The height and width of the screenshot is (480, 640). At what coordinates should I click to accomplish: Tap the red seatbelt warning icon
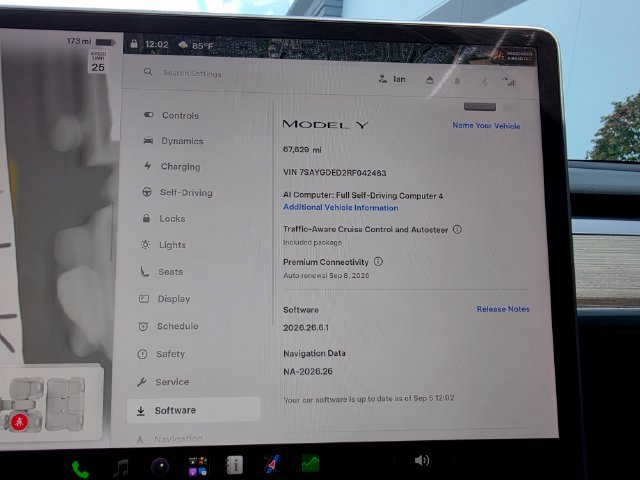pyautogui.click(x=20, y=422)
